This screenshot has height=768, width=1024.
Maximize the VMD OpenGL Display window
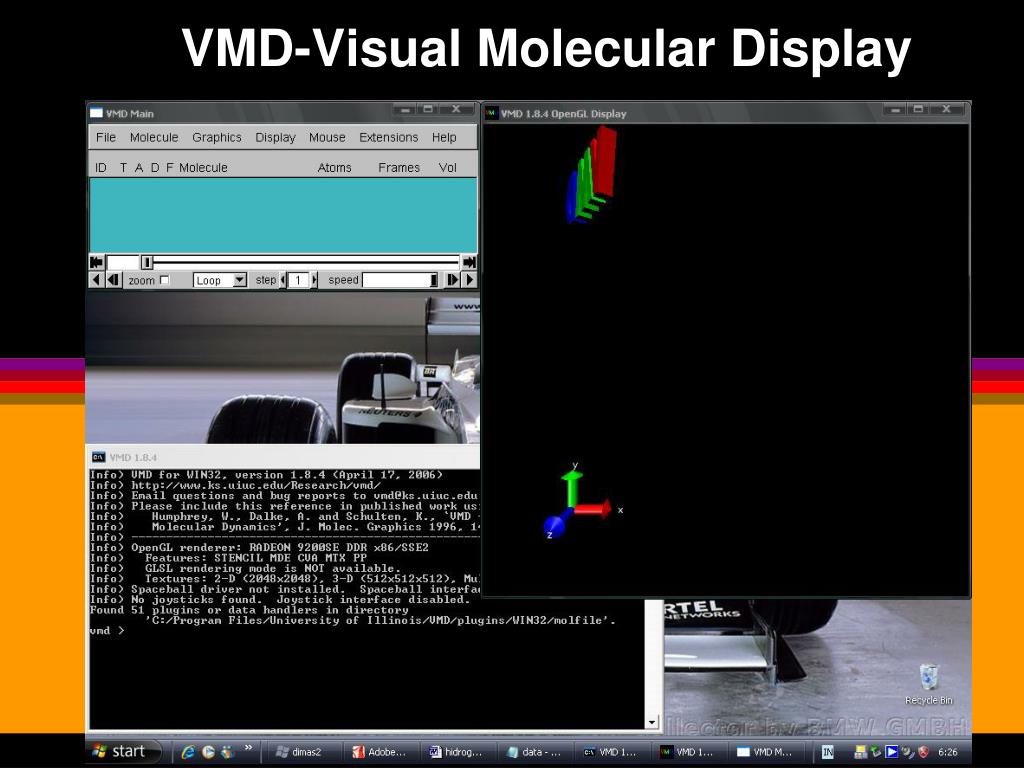918,110
